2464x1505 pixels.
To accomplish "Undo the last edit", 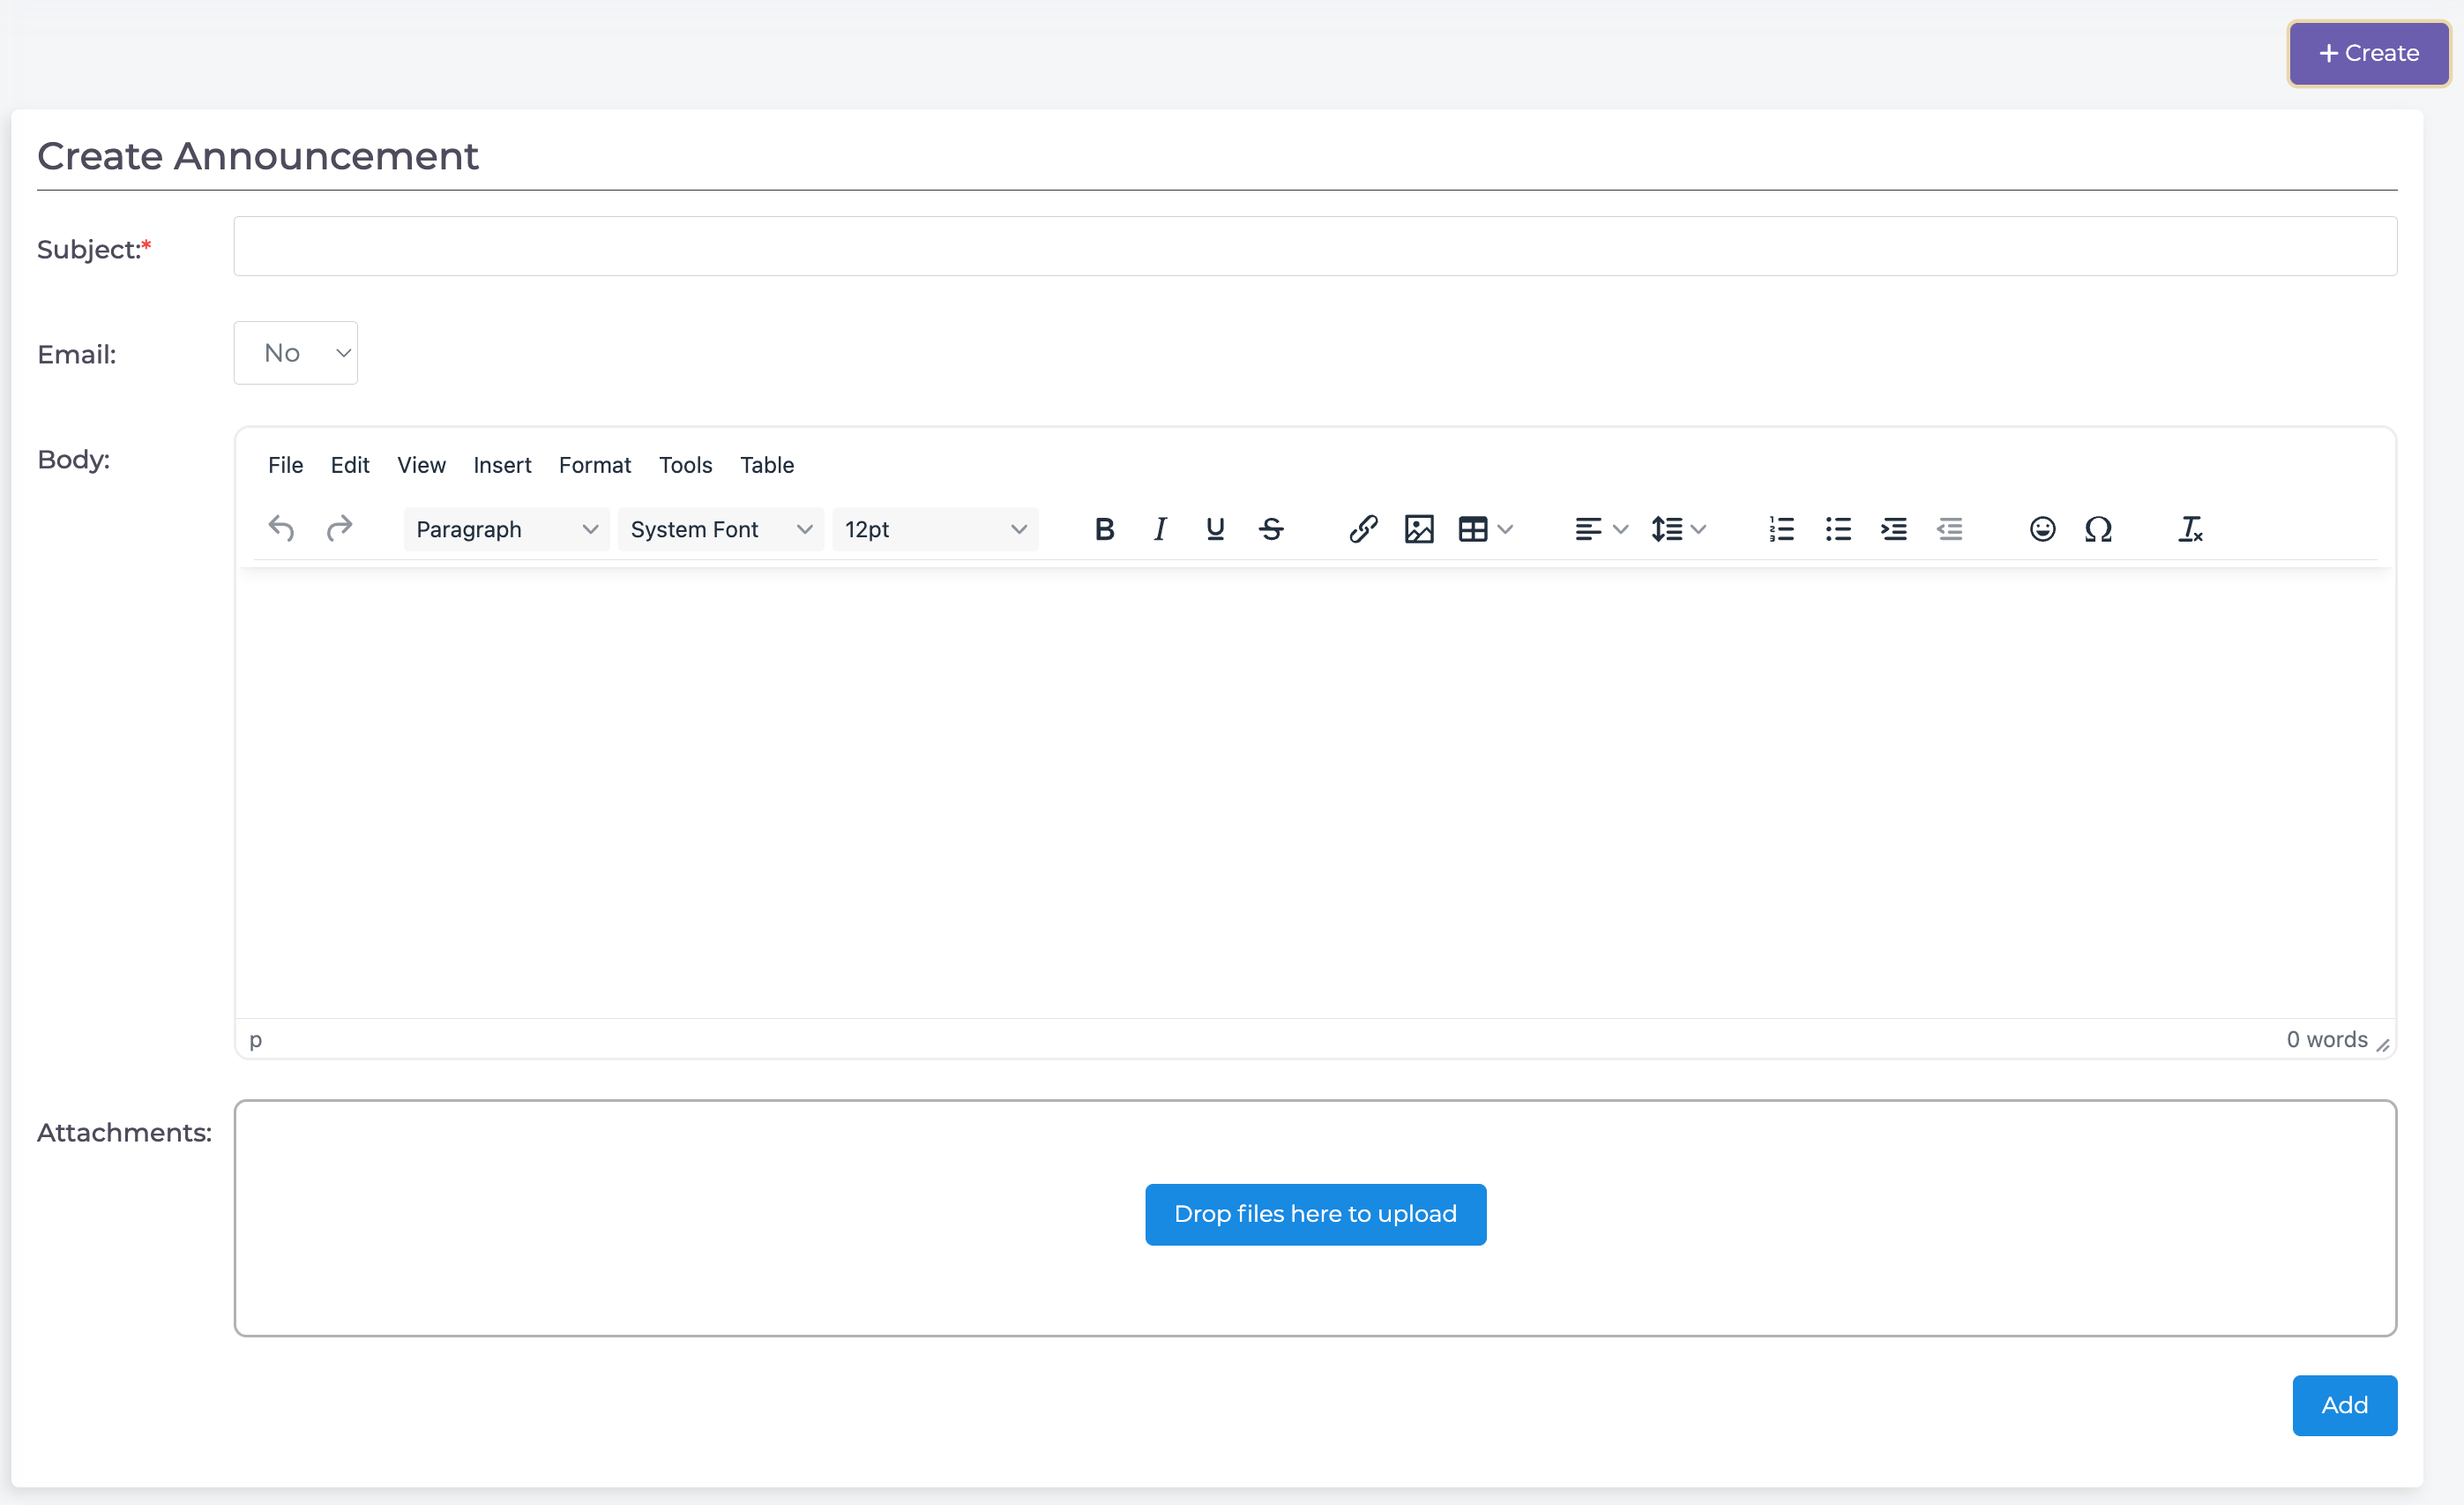I will tap(282, 529).
